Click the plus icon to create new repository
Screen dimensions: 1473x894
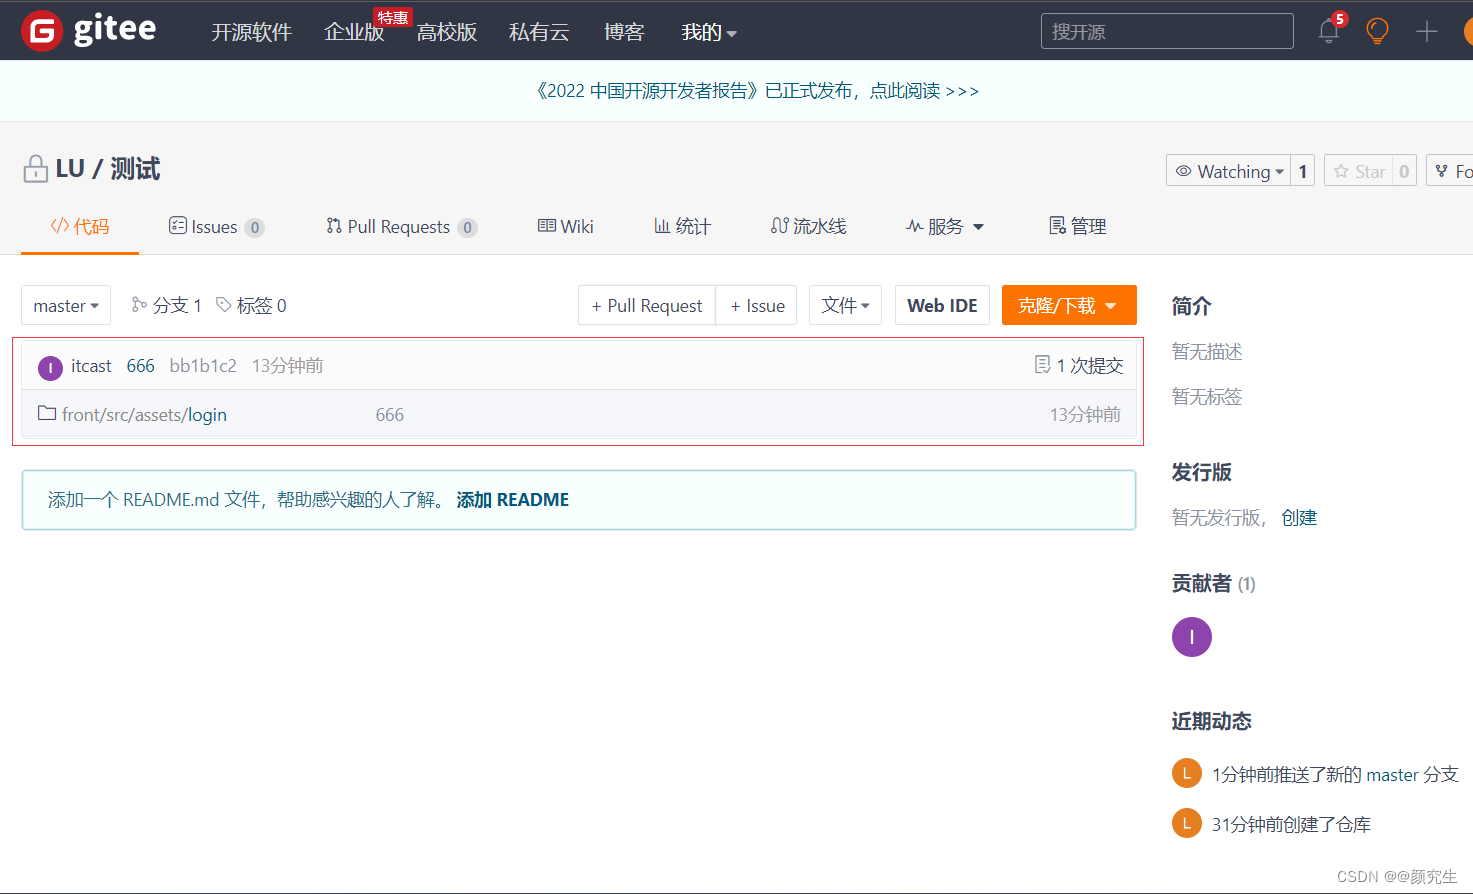tap(1427, 31)
